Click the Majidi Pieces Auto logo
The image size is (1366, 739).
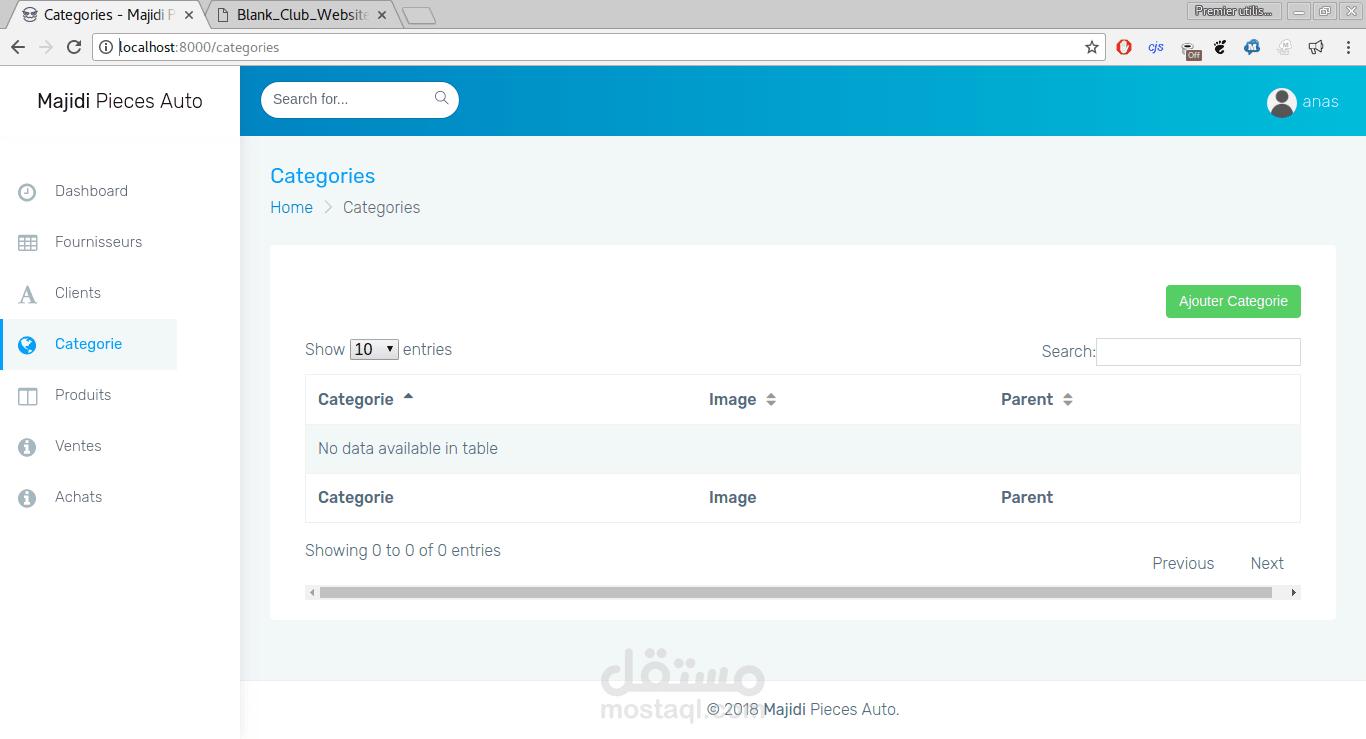pos(120,101)
